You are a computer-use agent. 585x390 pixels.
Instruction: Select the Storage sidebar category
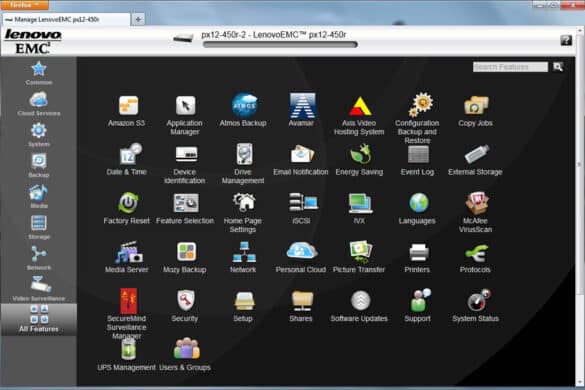click(39, 228)
